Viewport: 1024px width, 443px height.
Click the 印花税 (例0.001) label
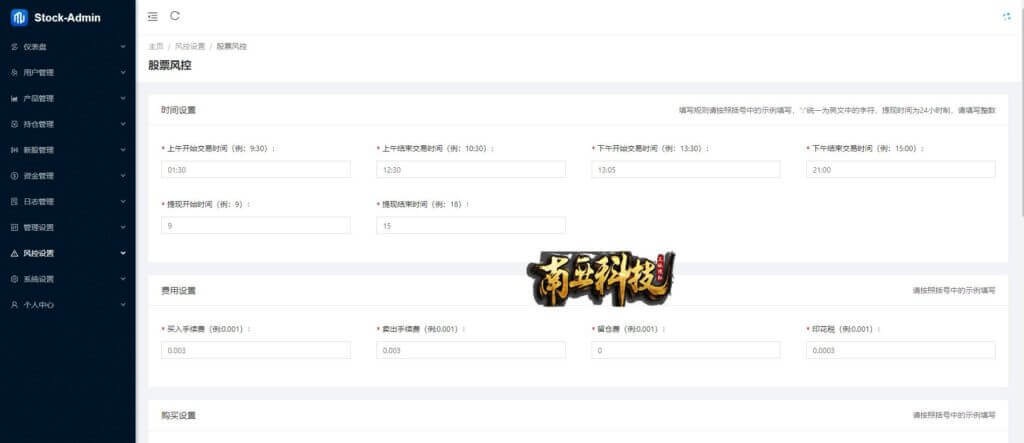(842, 329)
